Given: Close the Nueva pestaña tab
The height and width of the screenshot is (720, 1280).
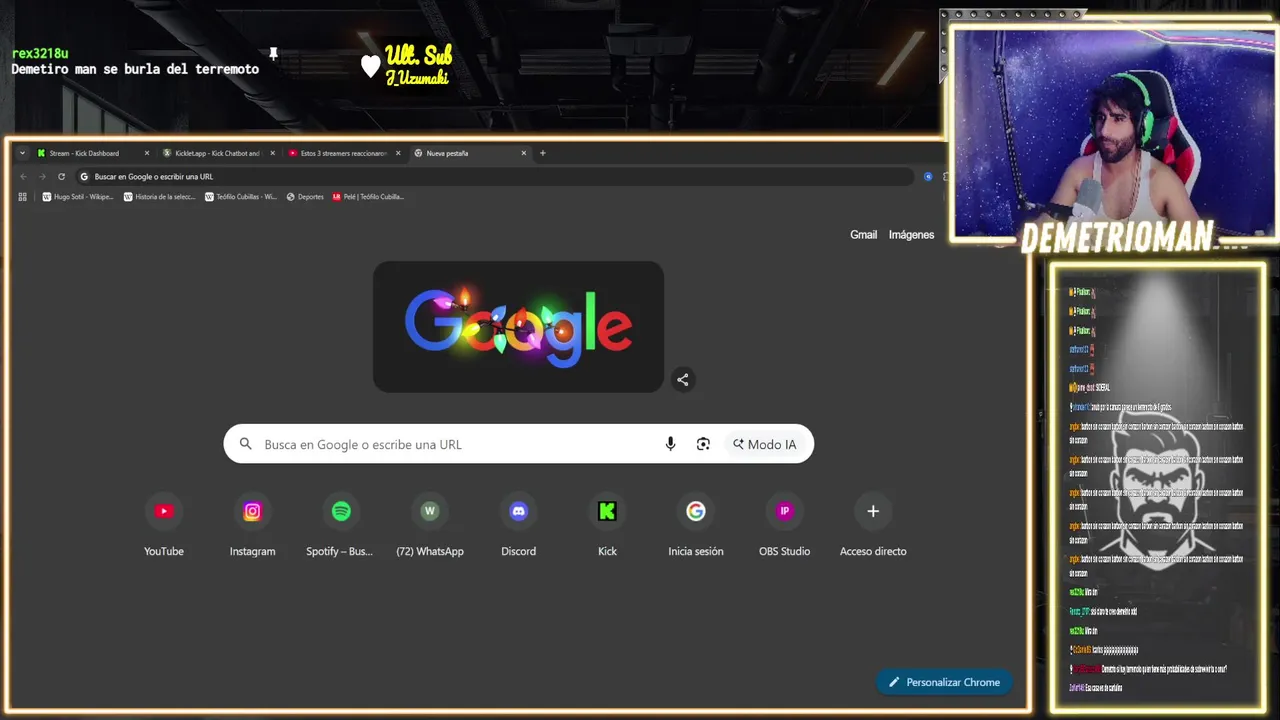Looking at the screenshot, I should pyautogui.click(x=524, y=153).
